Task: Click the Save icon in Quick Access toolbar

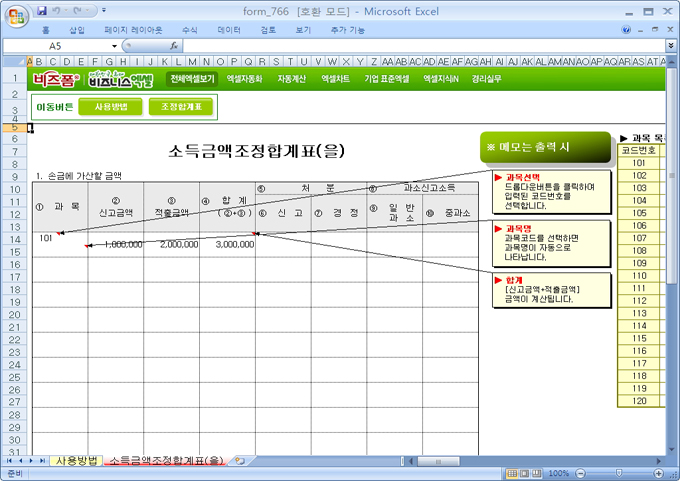Action: tap(41, 10)
